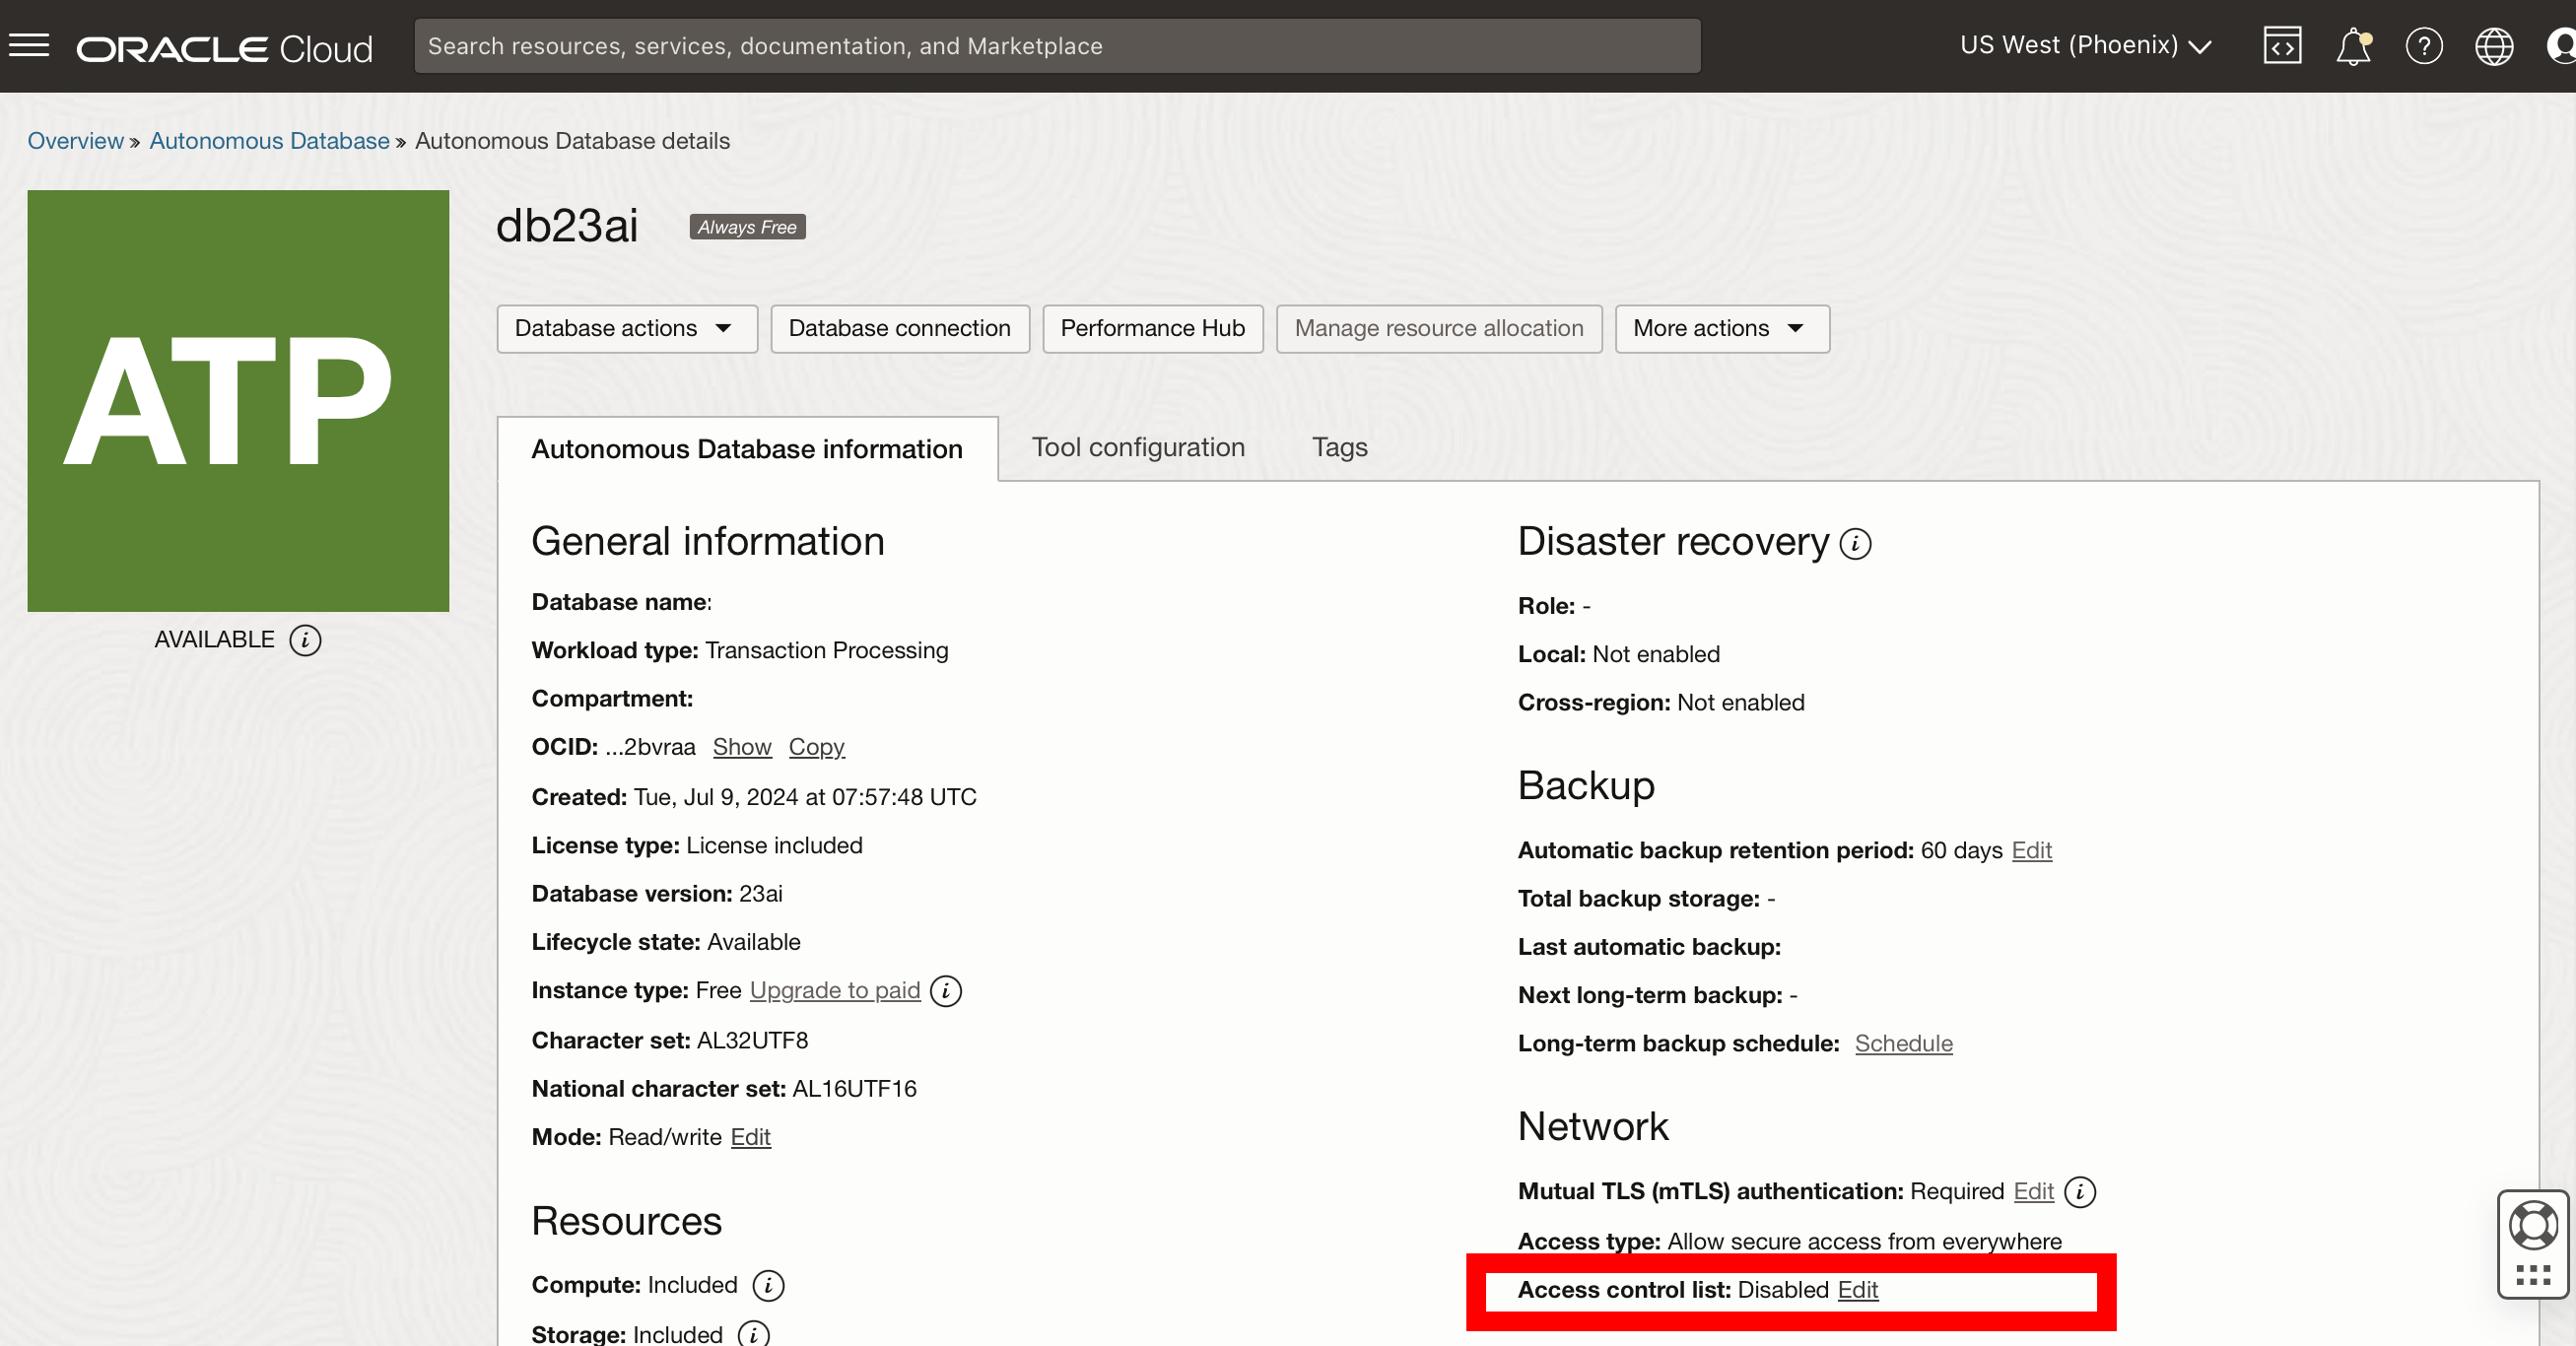The image size is (2576, 1346).
Task: Edit the Access control list
Action: point(1857,1290)
